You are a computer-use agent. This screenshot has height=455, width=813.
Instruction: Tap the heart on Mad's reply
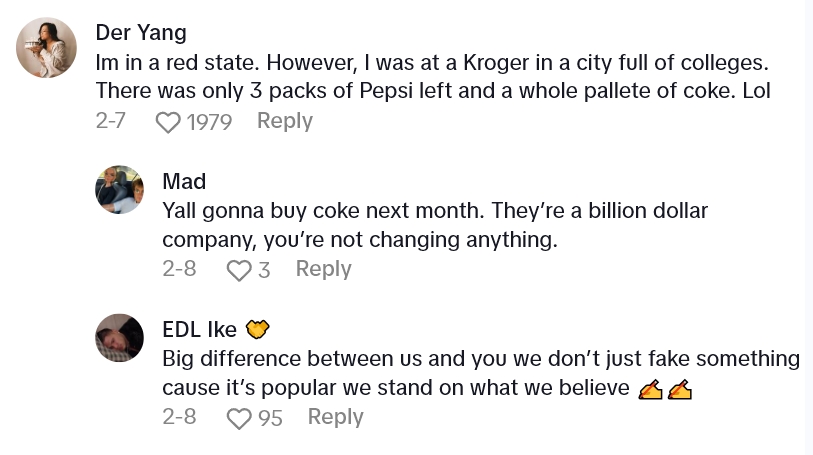pyautogui.click(x=238, y=270)
